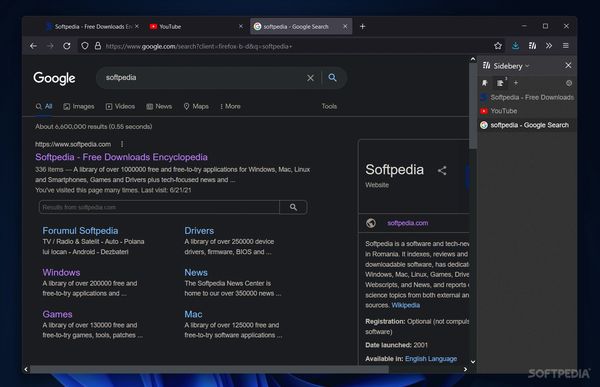Open the English Language link

click(x=431, y=359)
